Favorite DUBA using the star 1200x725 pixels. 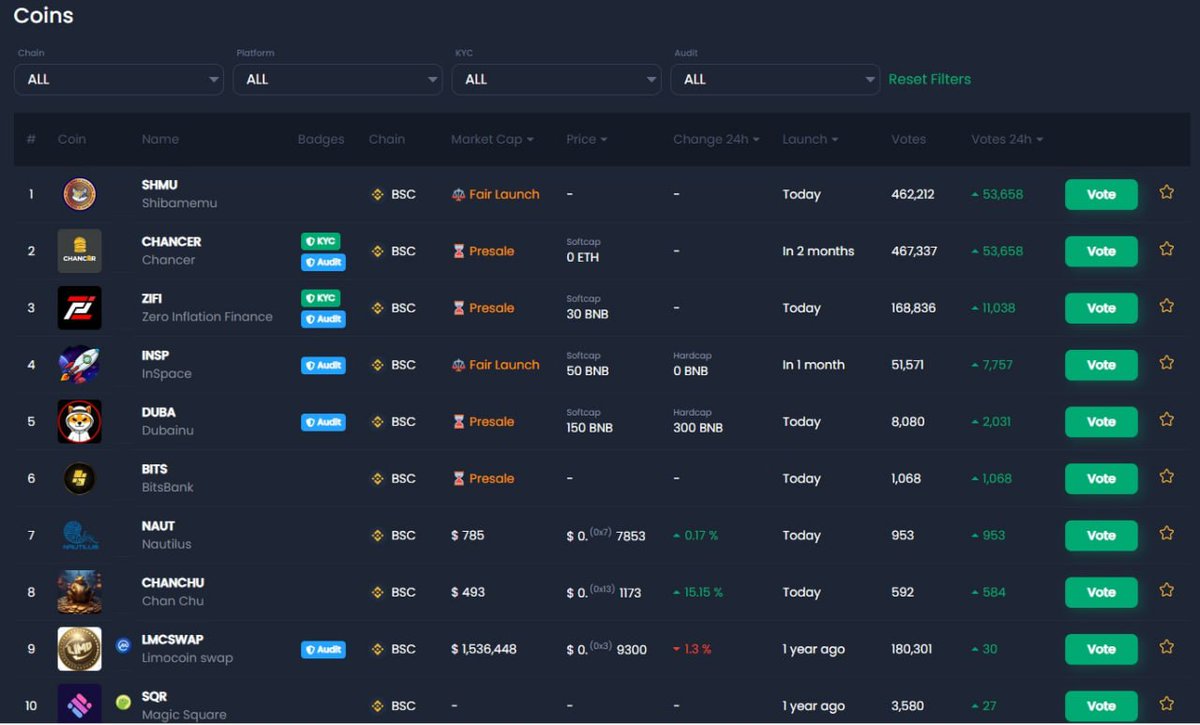1166,420
